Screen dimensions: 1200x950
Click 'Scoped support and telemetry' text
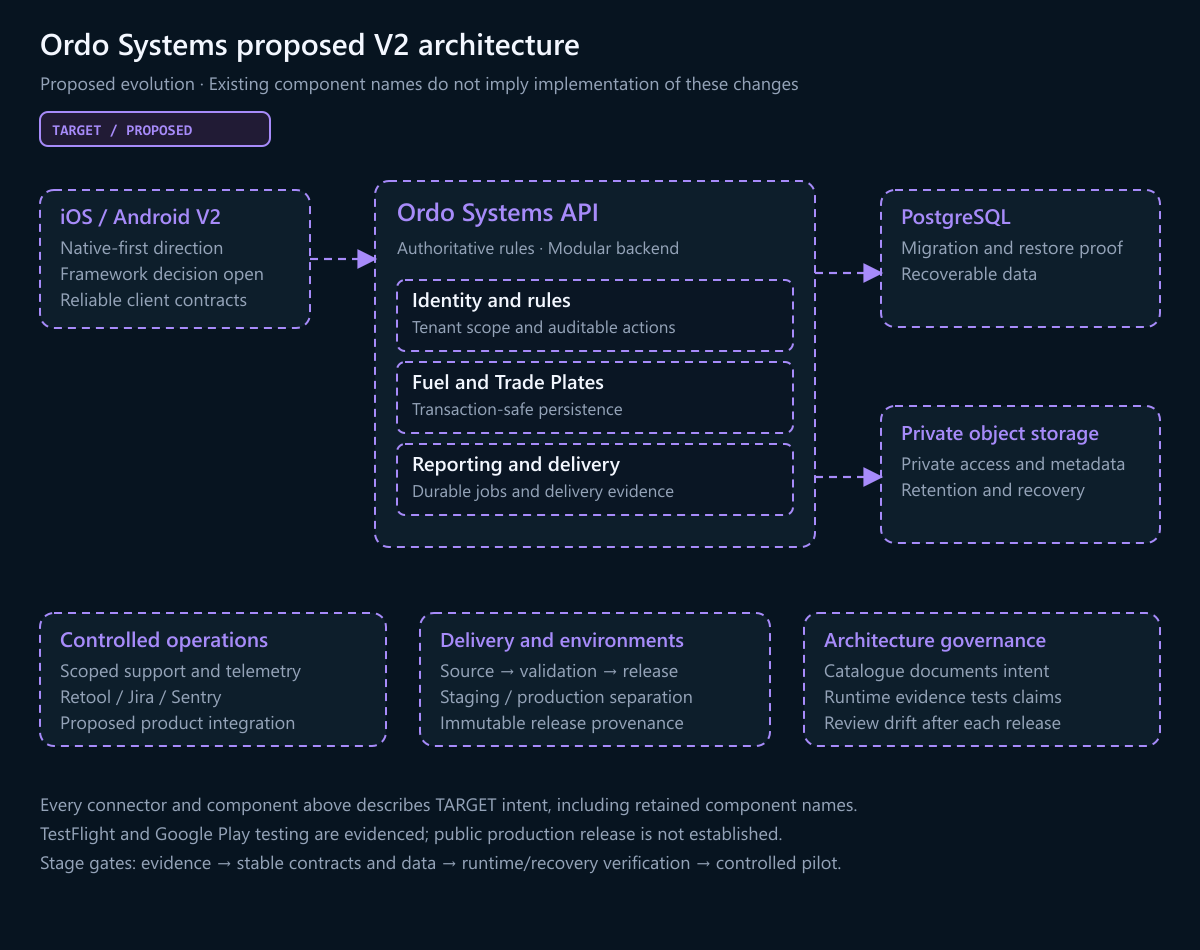coord(180,671)
